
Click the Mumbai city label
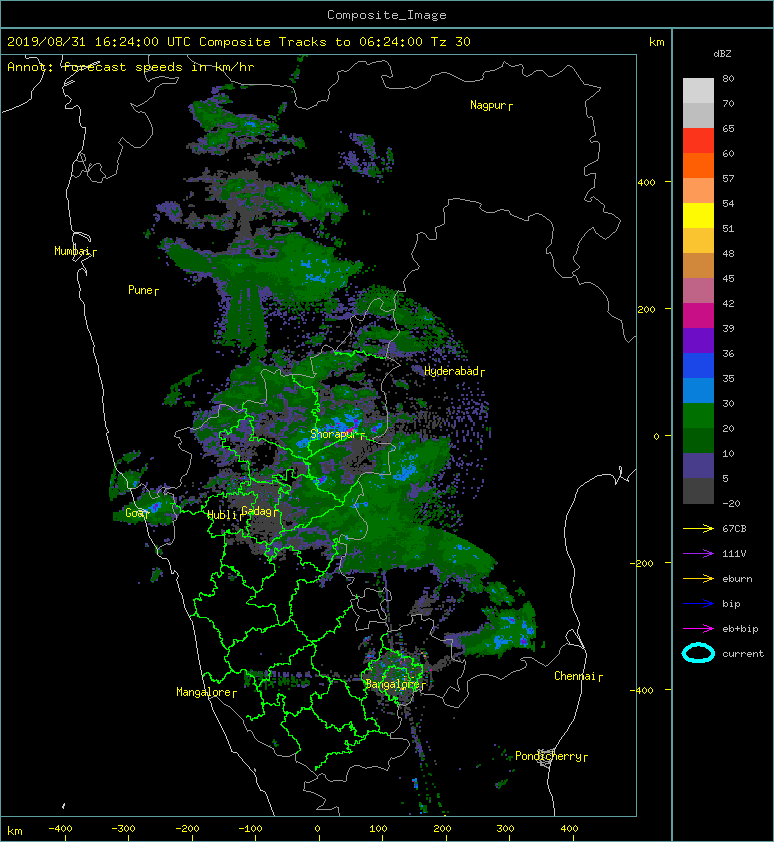pyautogui.click(x=75, y=251)
